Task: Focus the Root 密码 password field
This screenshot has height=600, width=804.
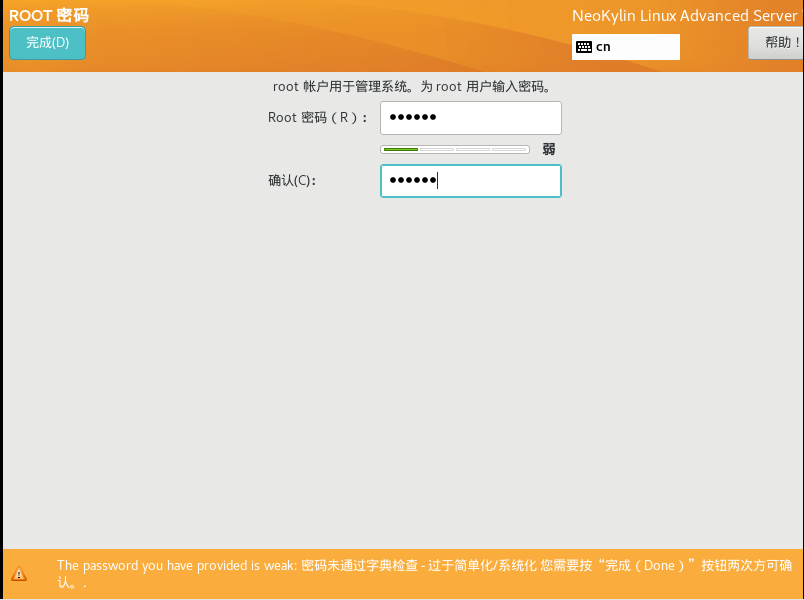Action: coord(471,118)
